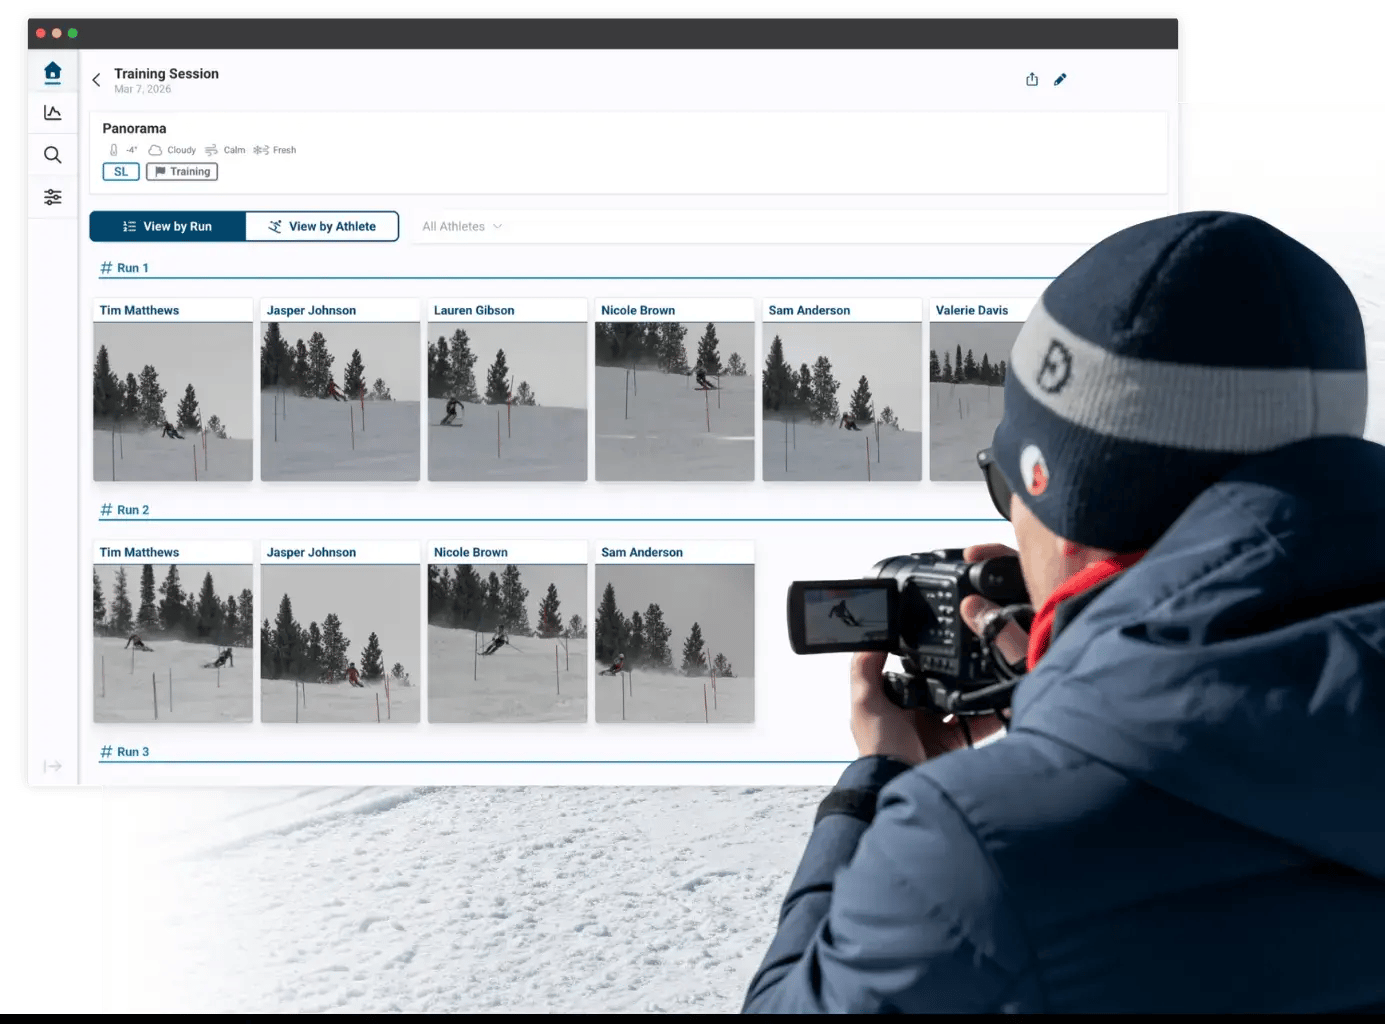Collapse the Run 1 section
Screen dimensions: 1385x1024
(125, 267)
